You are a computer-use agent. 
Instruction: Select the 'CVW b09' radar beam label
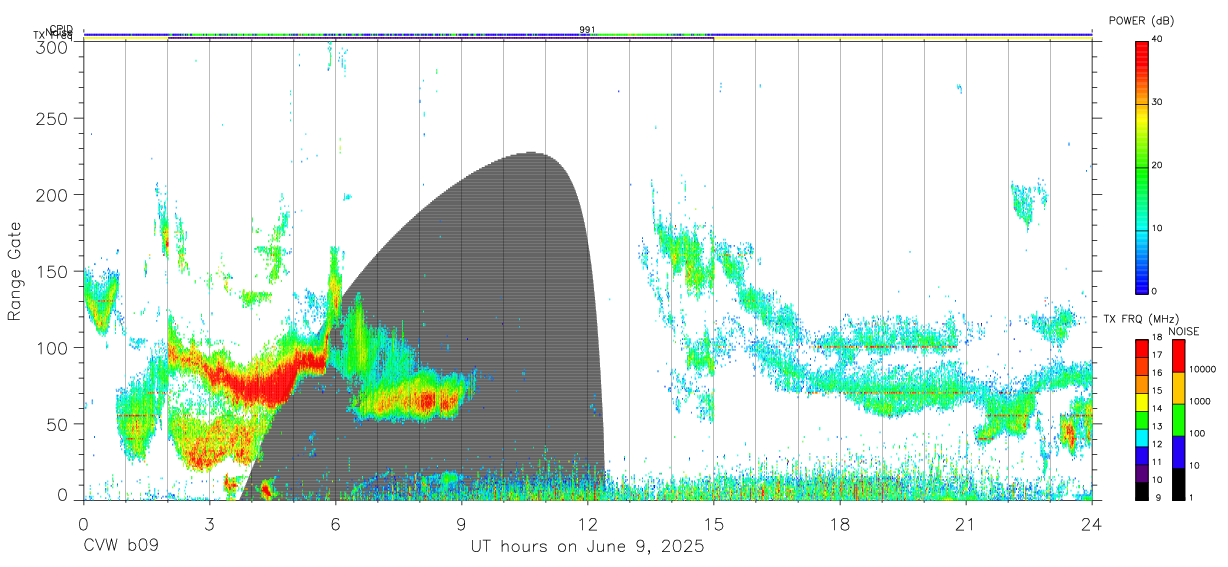point(120,547)
